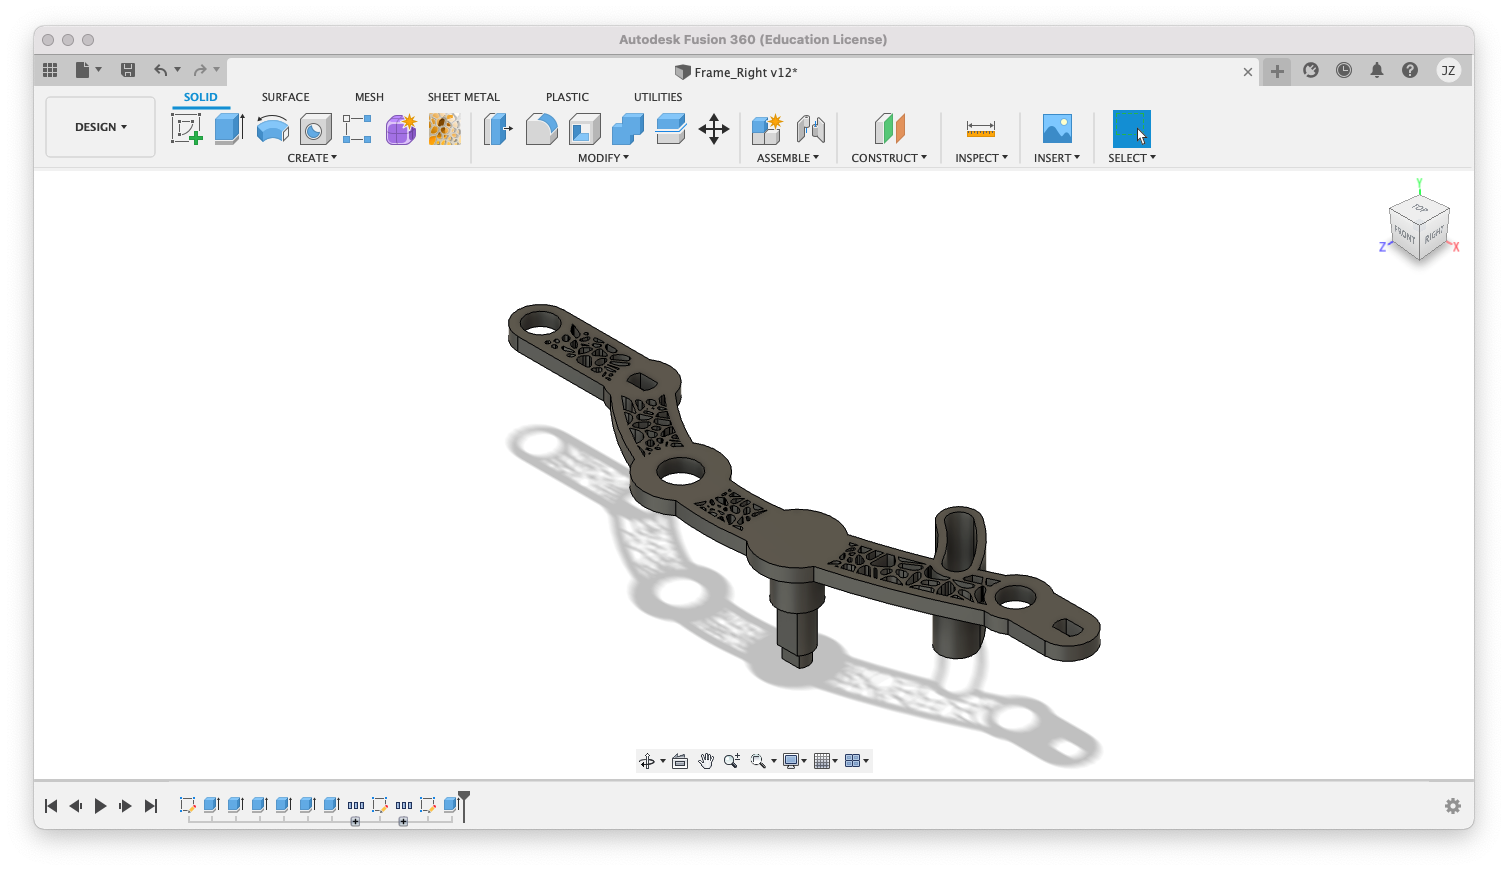Step forward one timeline feature

(125, 806)
